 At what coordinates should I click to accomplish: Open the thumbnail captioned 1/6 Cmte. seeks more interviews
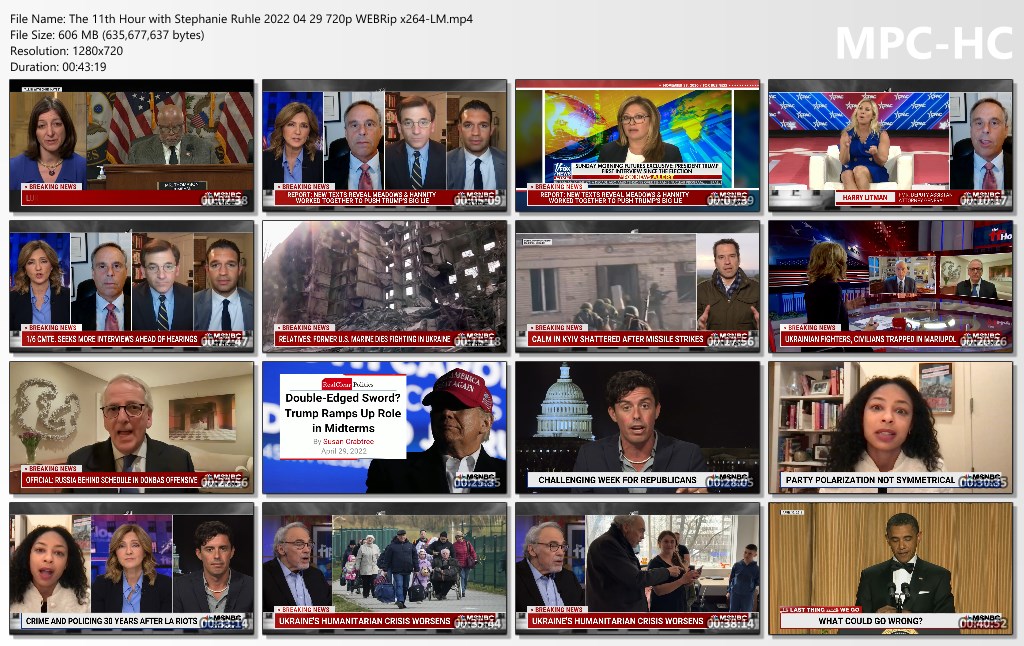click(x=132, y=286)
